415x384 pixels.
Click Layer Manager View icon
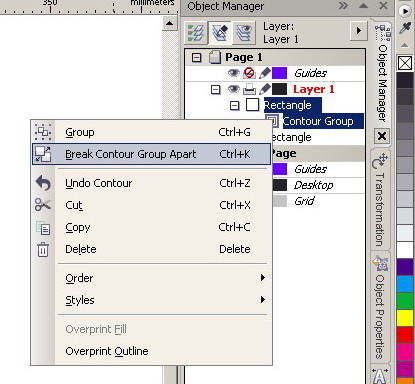244,32
